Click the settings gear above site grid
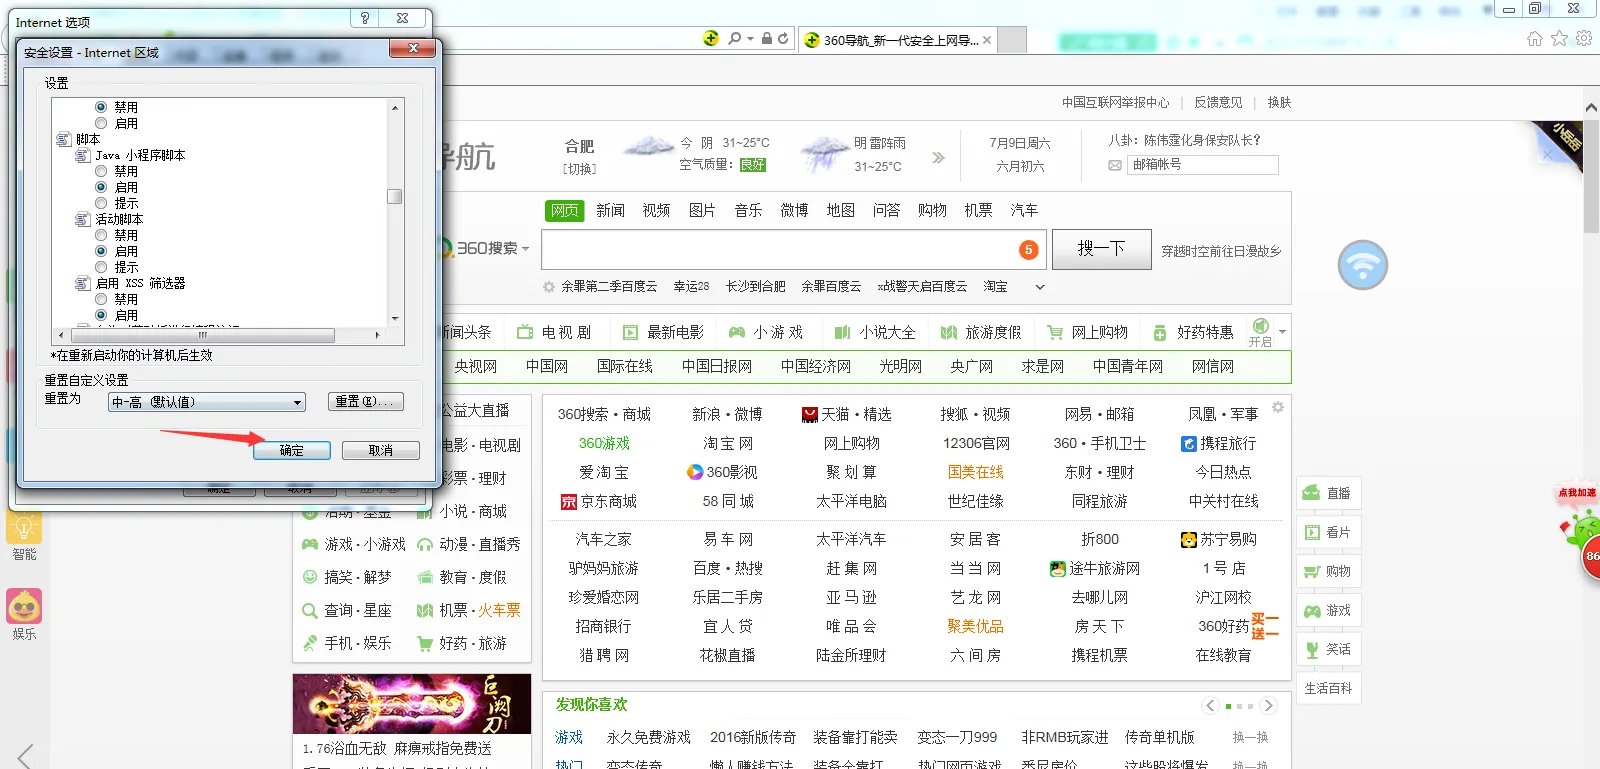Screen dimensions: 1600x769 pyautogui.click(x=1277, y=407)
